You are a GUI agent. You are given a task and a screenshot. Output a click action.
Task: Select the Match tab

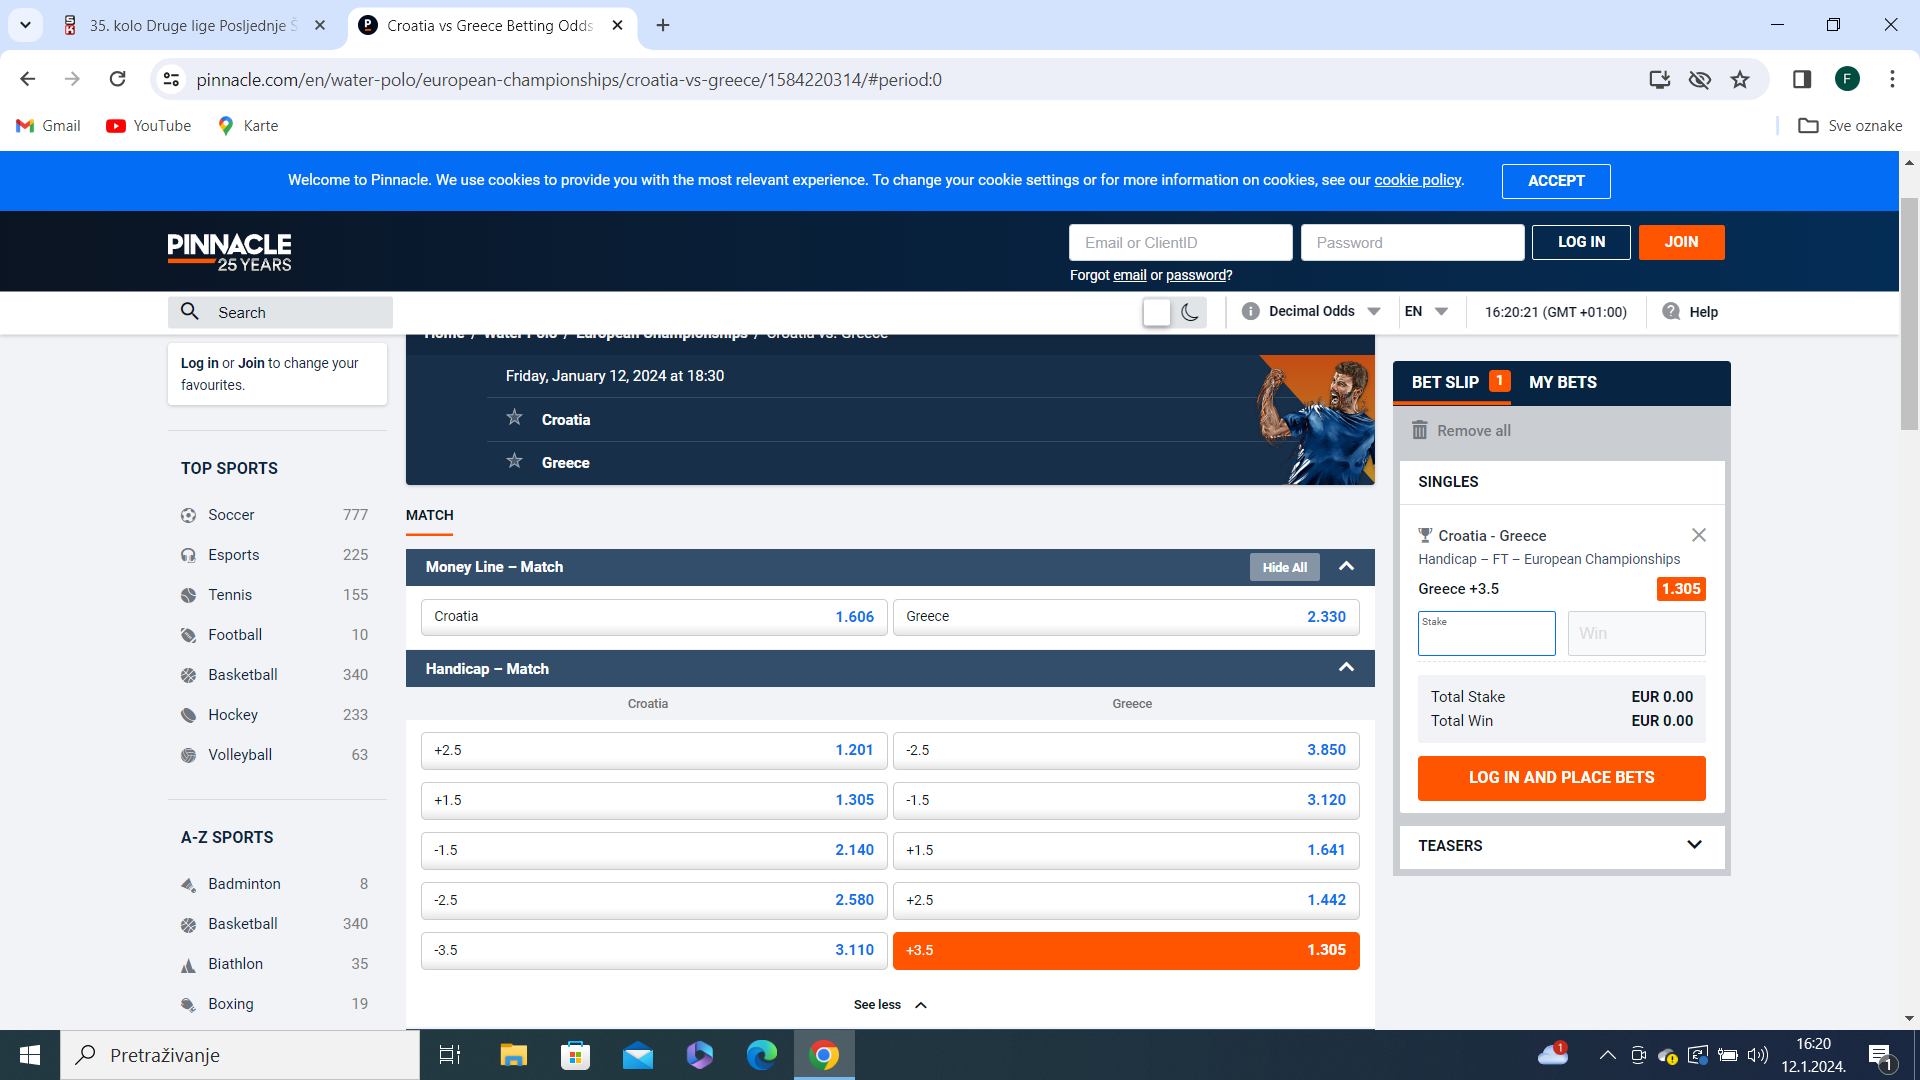click(x=430, y=515)
